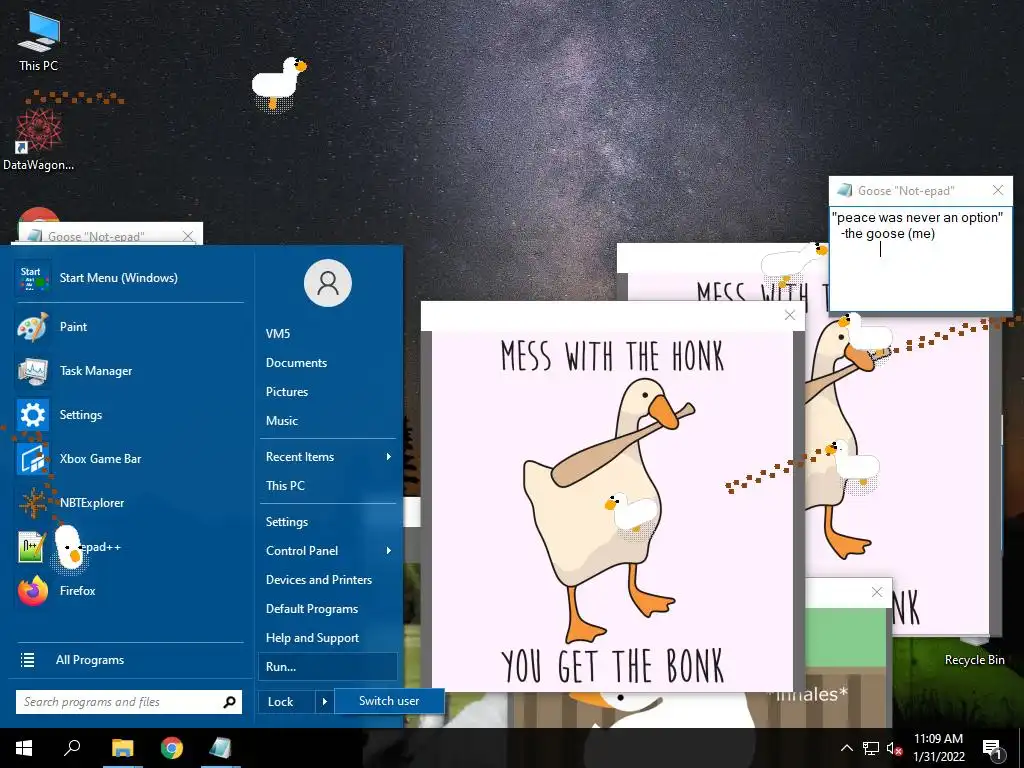Viewport: 1024px width, 768px height.
Task: Show hidden system tray icons
Action: 846,748
